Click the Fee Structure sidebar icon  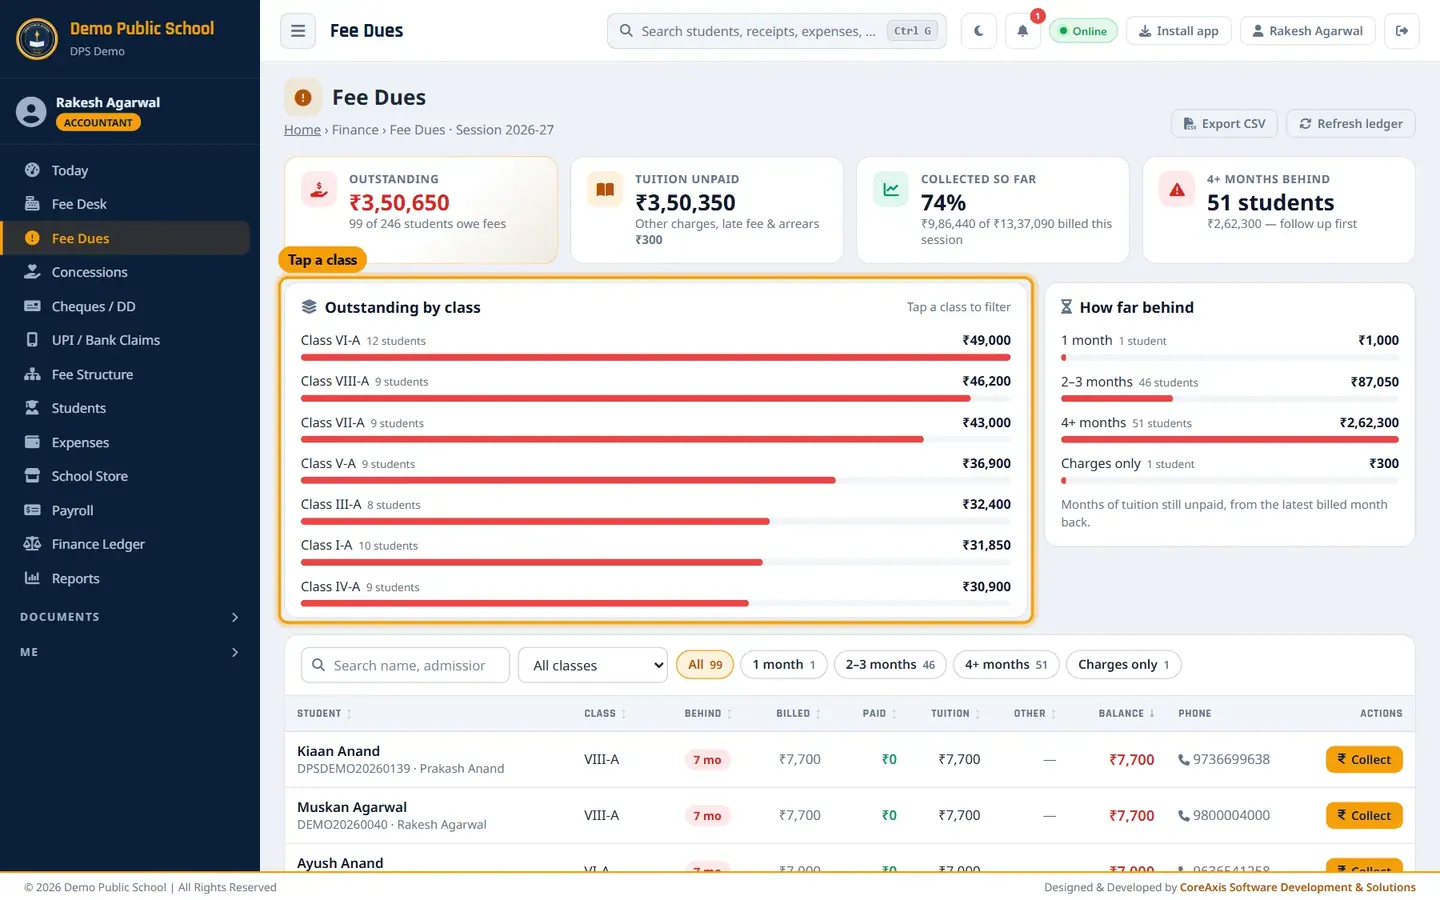[x=32, y=374]
